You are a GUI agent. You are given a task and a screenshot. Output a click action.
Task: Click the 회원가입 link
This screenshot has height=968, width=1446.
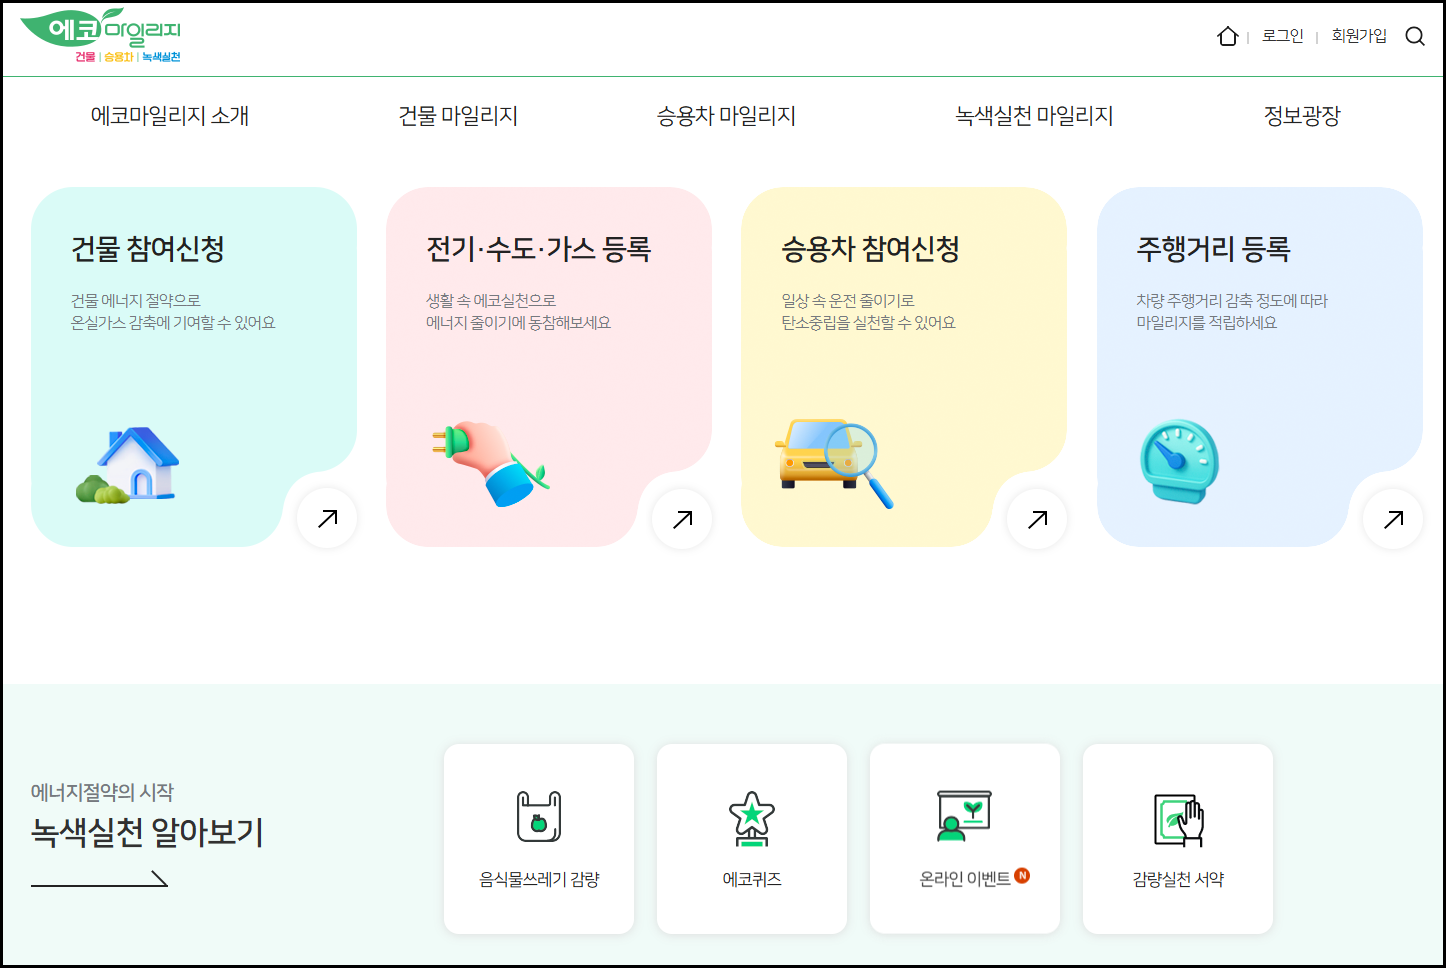1359,36
